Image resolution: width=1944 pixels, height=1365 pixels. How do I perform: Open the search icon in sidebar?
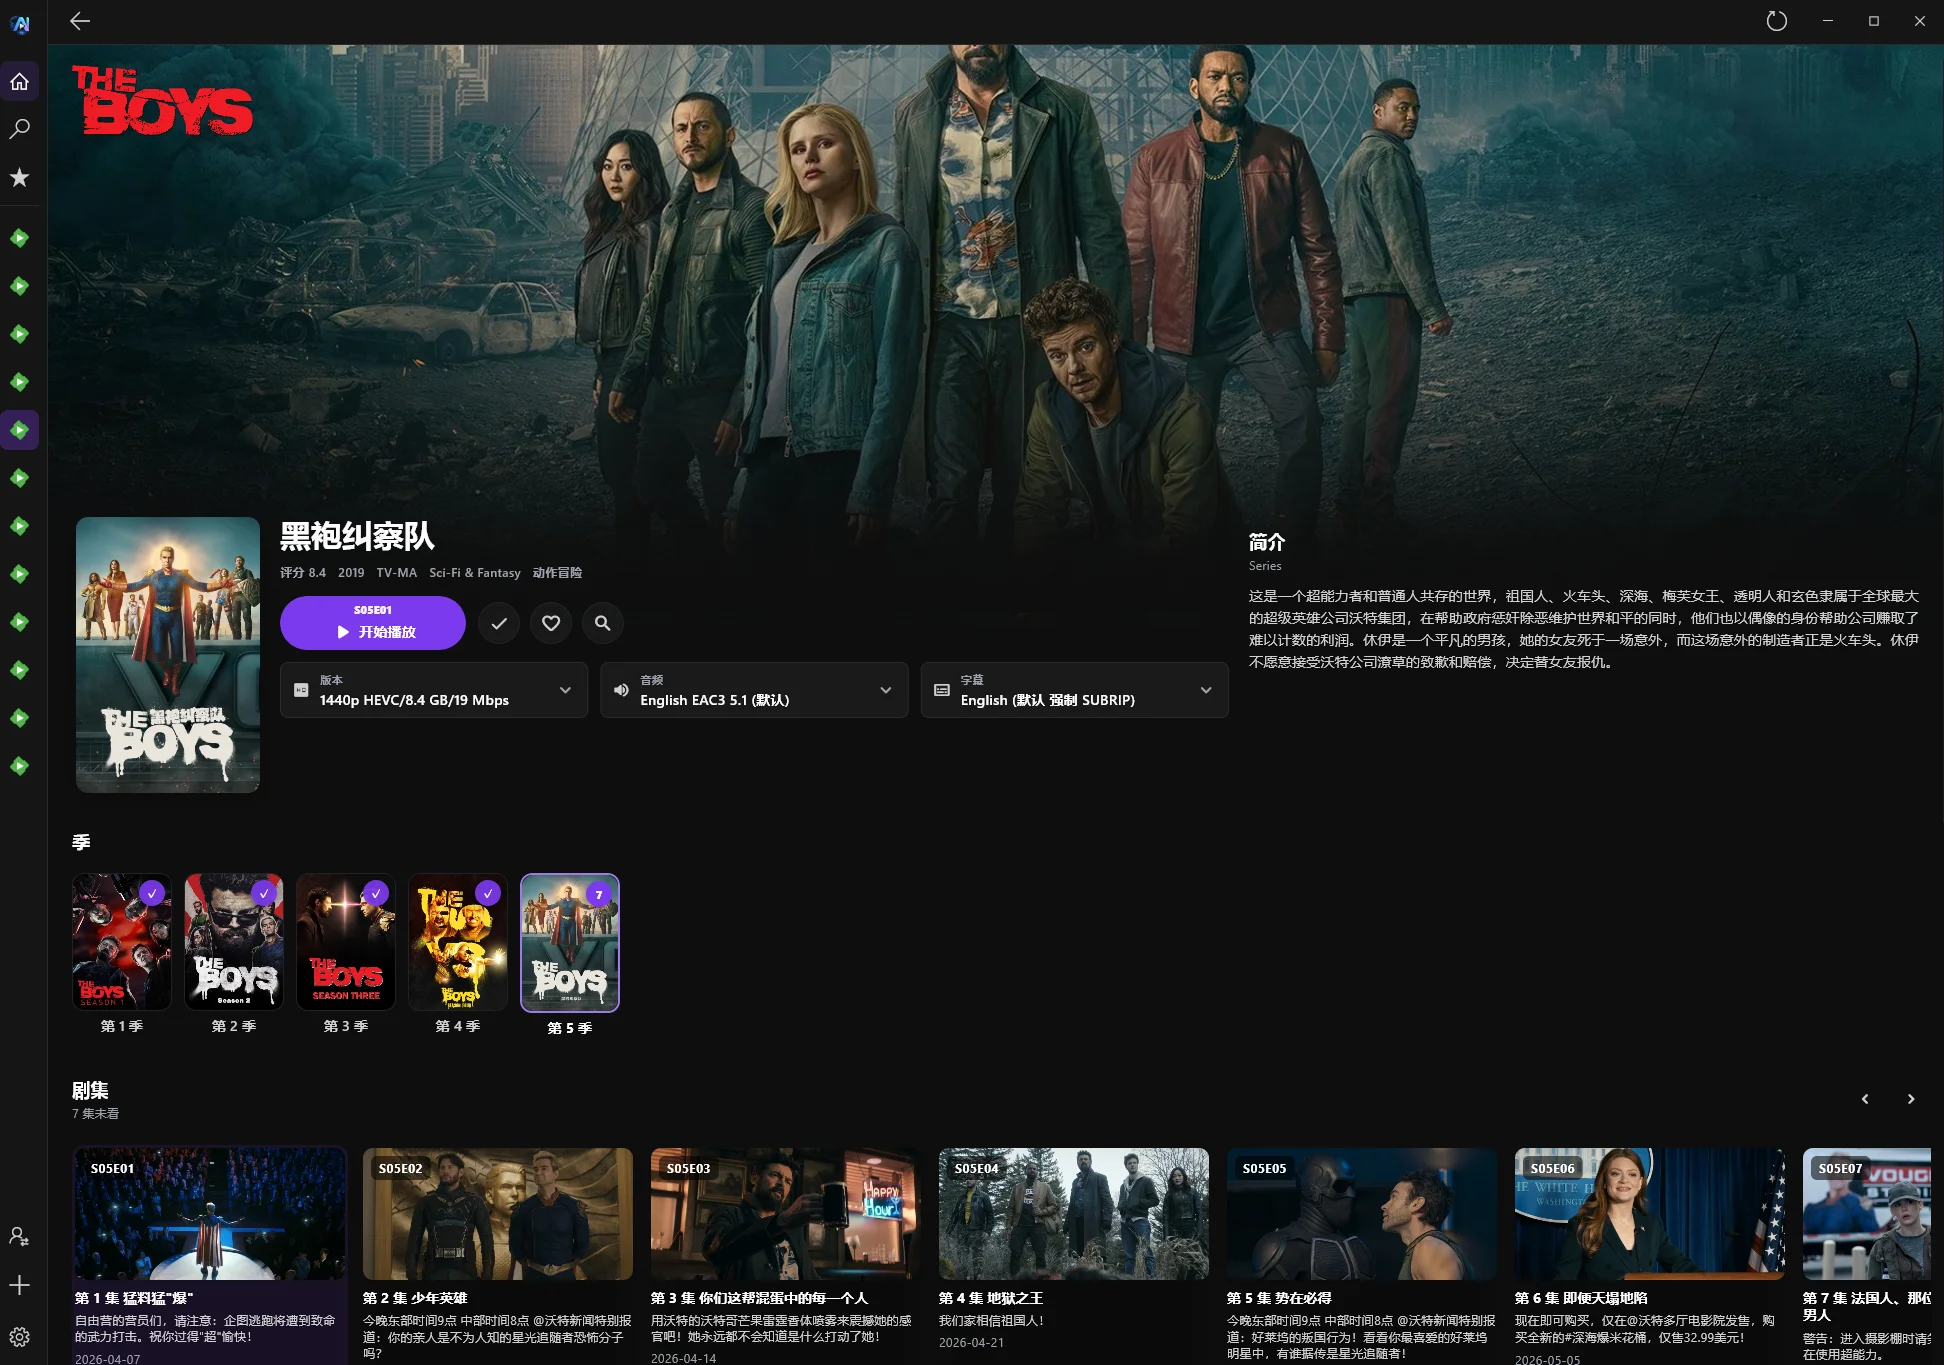(20, 129)
